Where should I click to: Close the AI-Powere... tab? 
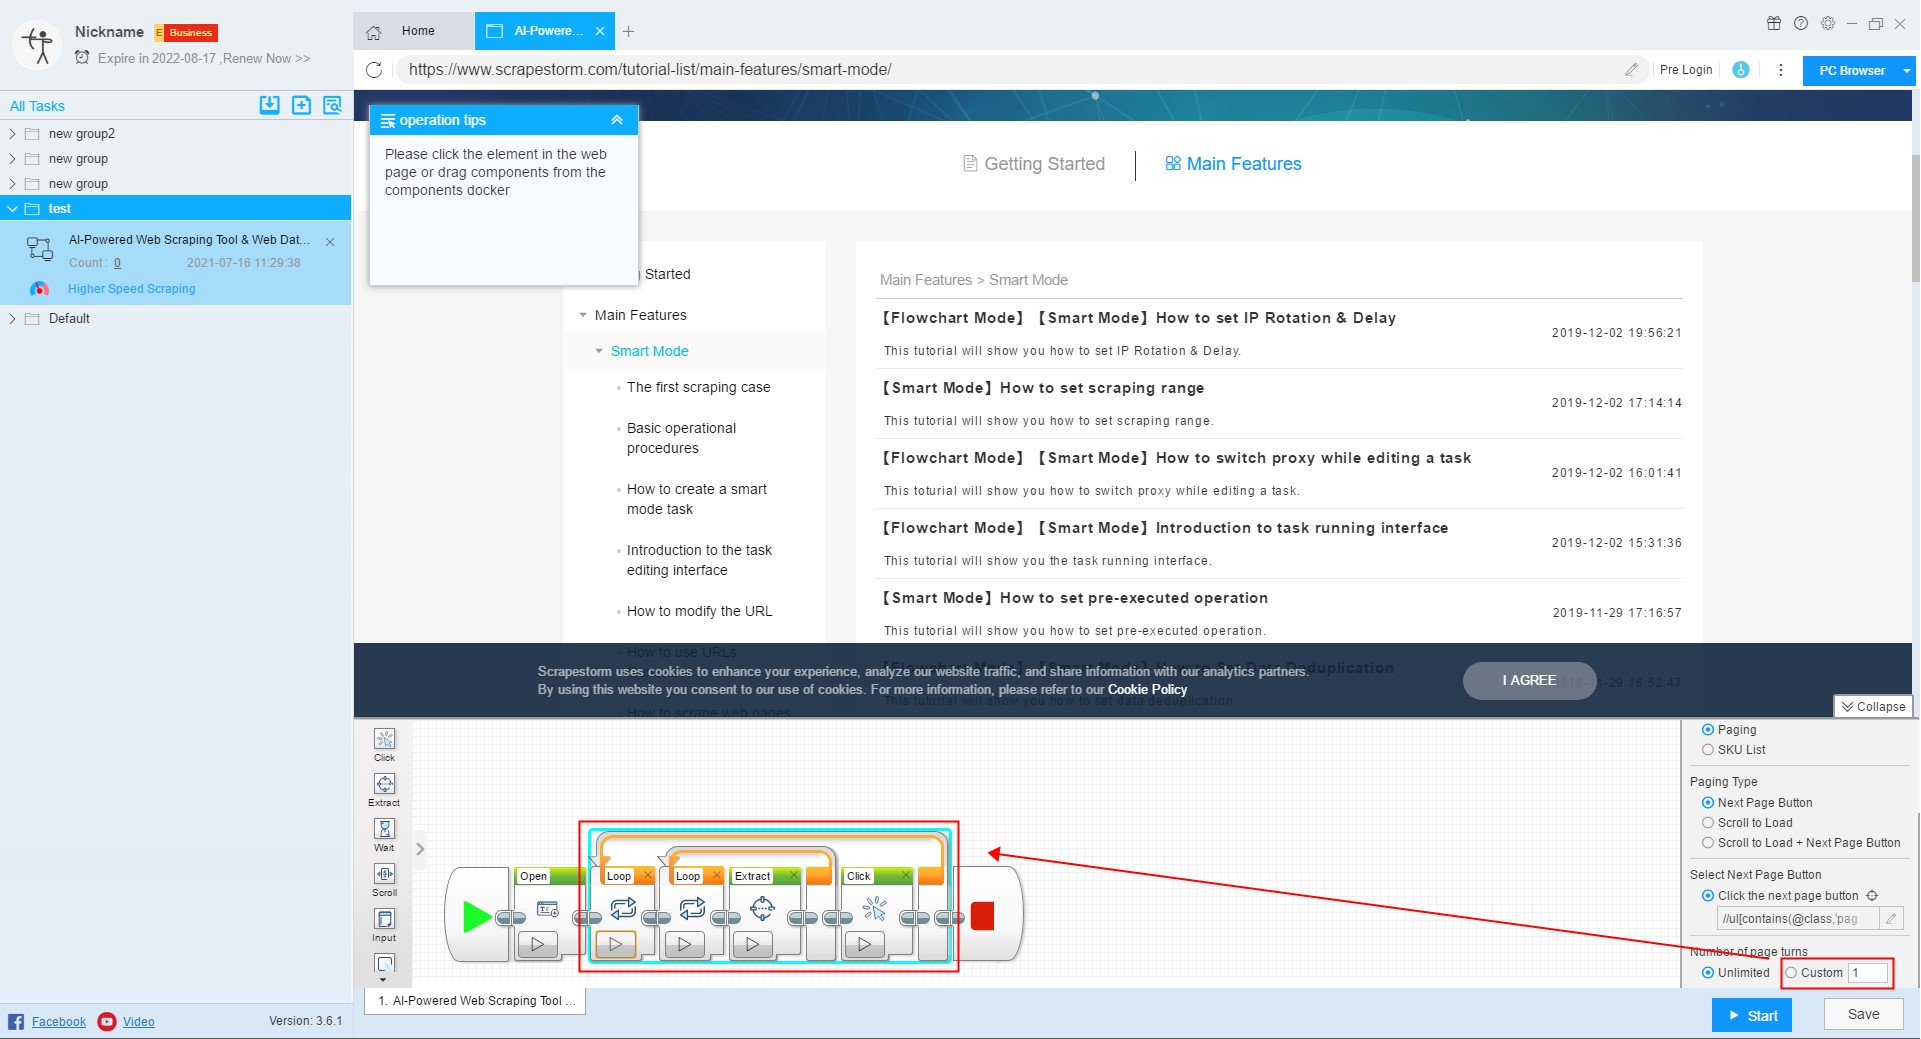pos(600,31)
